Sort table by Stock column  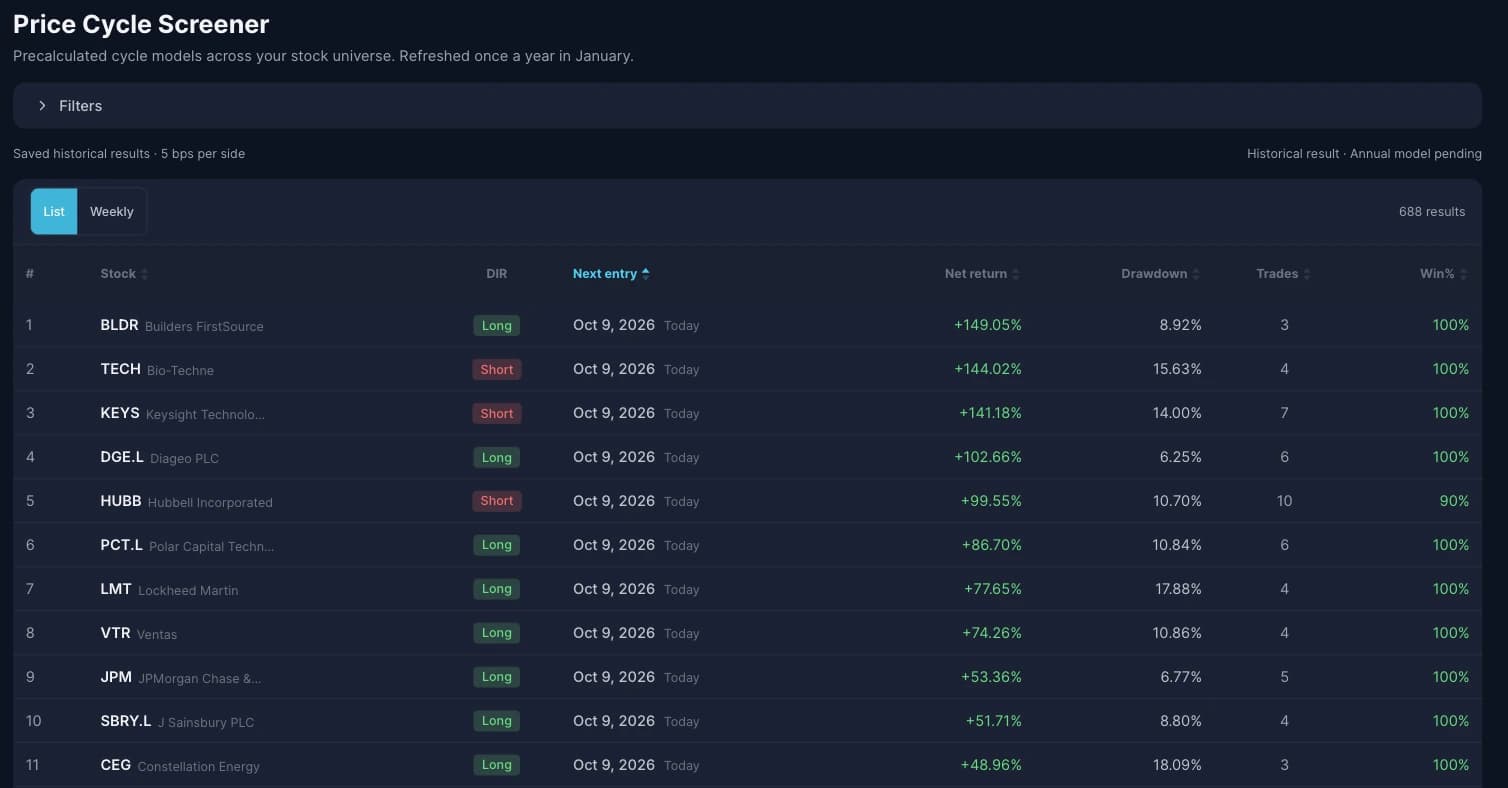[124, 274]
